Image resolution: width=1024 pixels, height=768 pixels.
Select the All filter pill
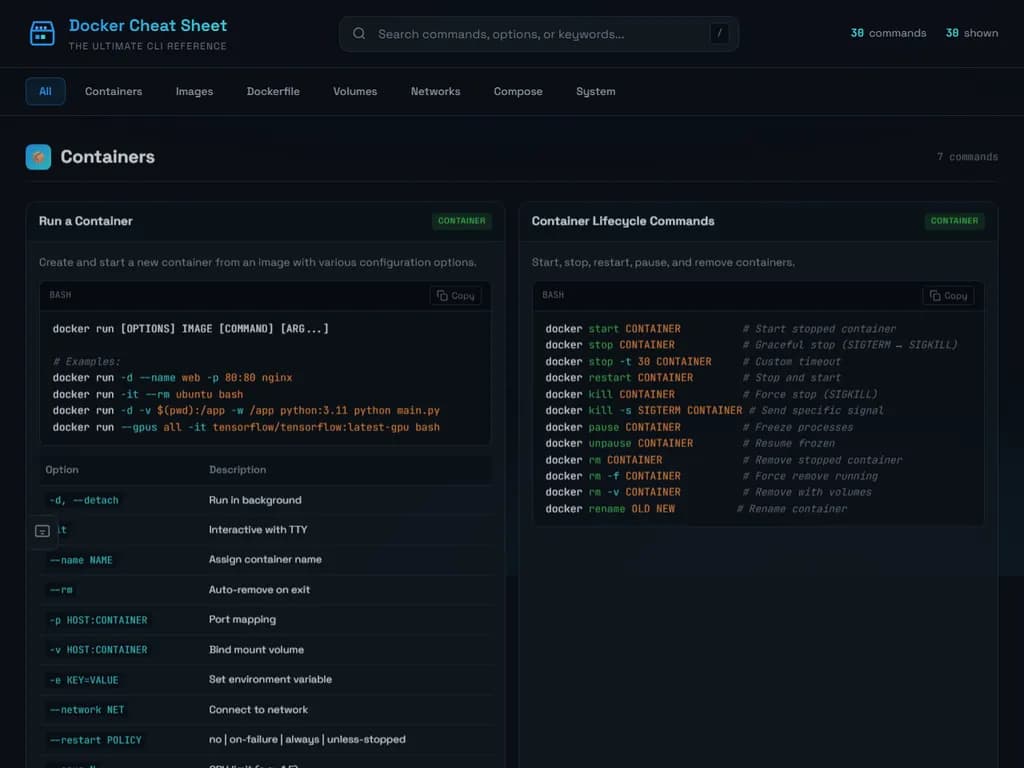(x=45, y=91)
